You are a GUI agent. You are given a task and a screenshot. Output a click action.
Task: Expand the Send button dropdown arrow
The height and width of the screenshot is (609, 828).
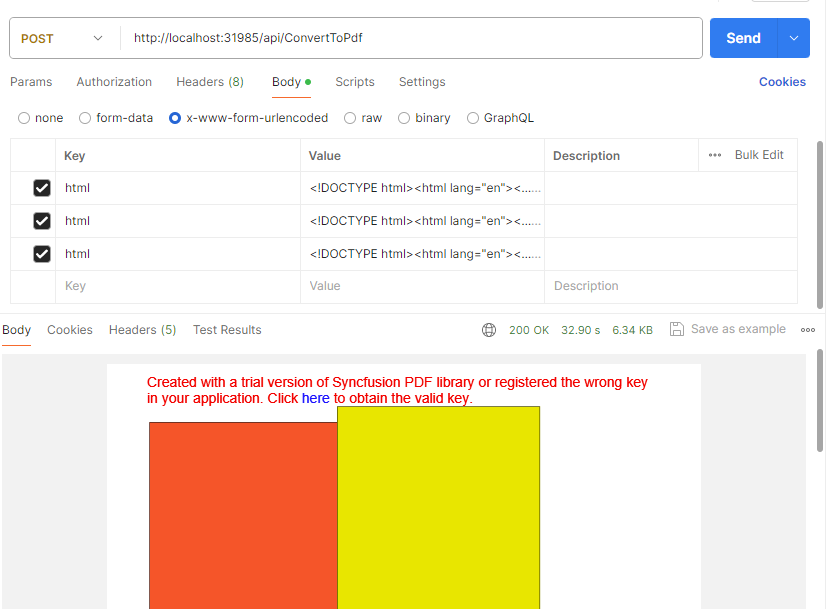(793, 38)
